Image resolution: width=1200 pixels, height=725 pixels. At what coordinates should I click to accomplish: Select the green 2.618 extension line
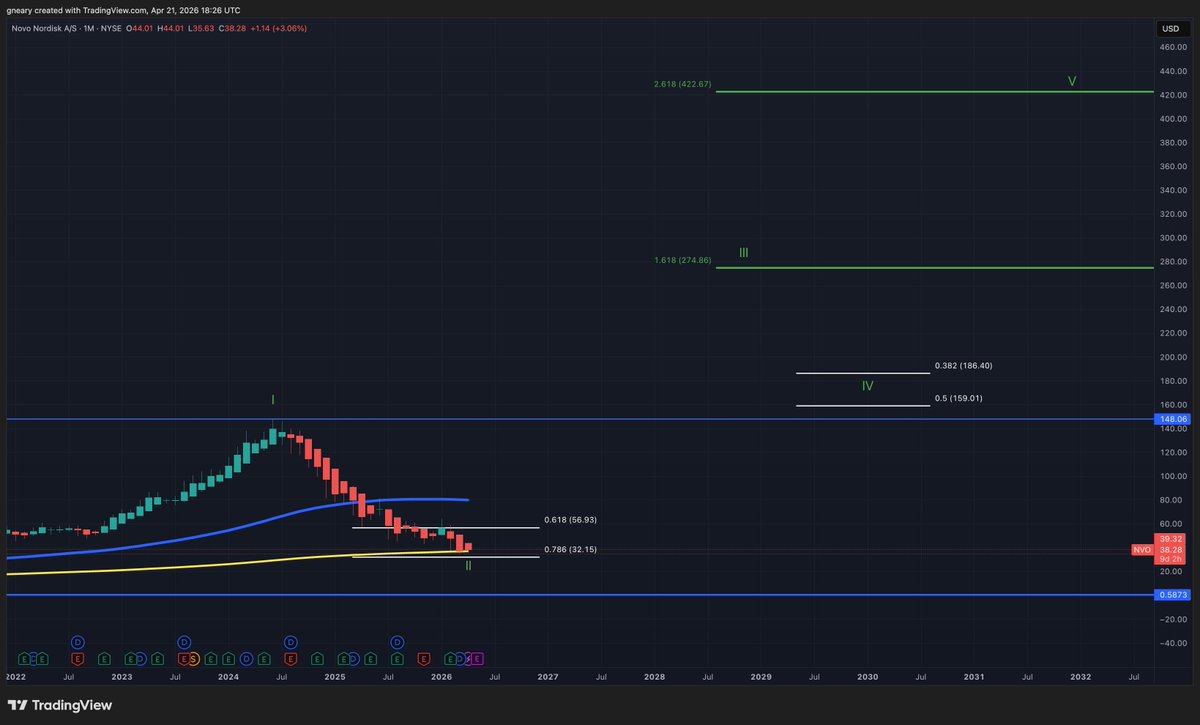point(935,92)
